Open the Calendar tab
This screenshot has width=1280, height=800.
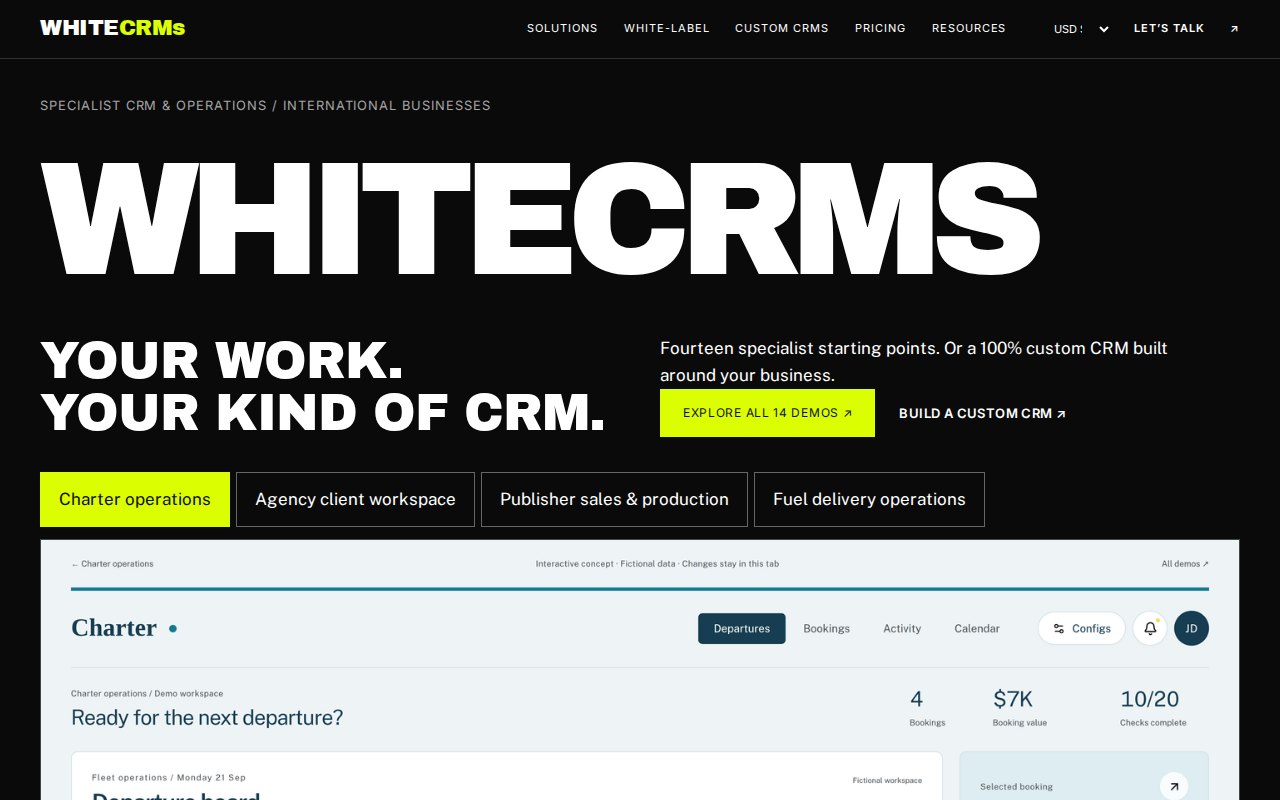pos(977,628)
